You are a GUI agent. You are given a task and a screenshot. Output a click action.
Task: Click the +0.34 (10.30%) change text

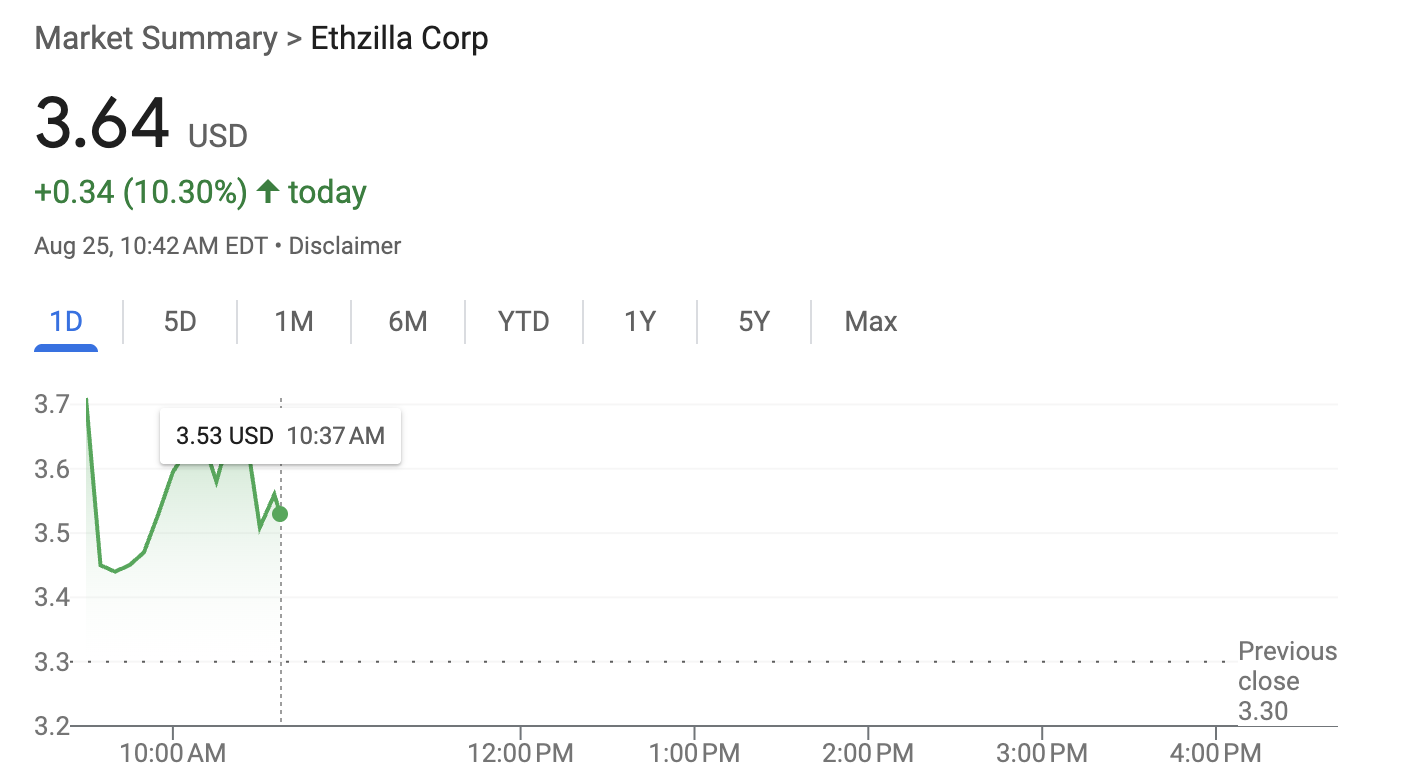pyautogui.click(x=140, y=191)
